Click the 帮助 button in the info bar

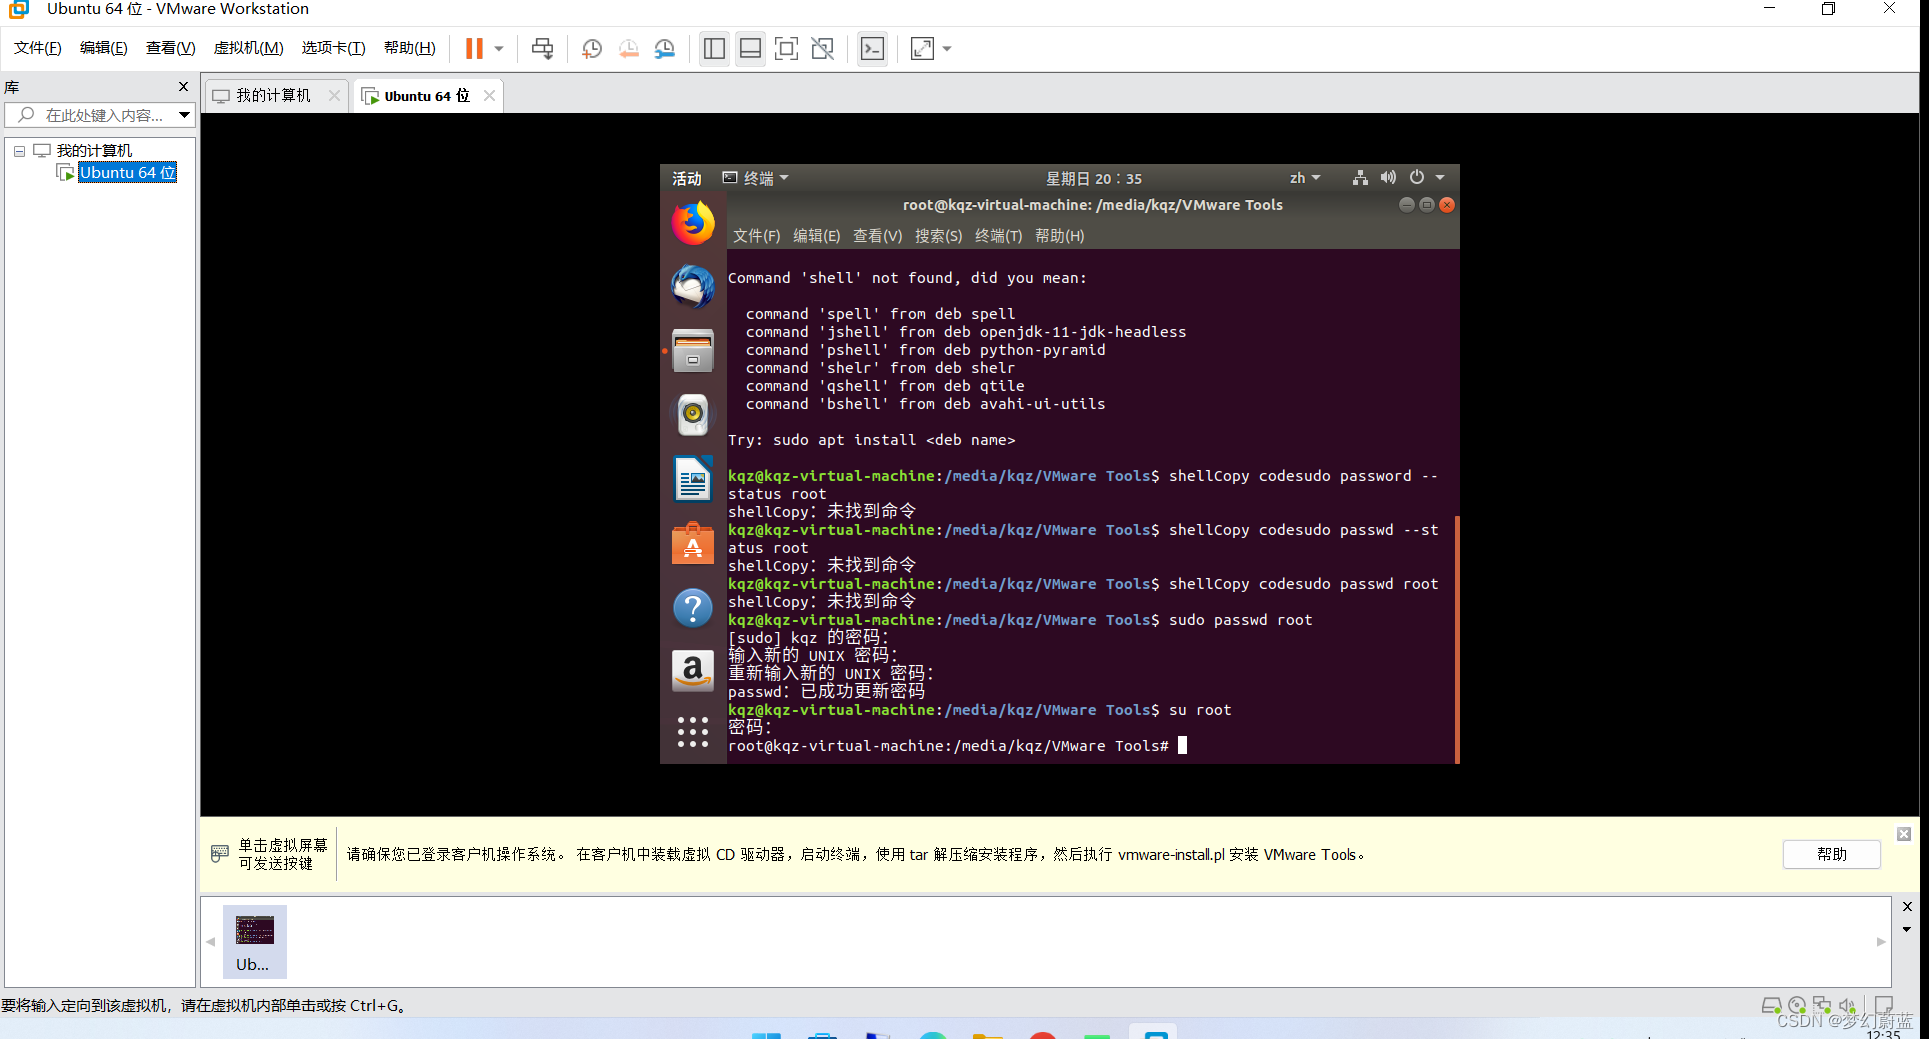1831,854
